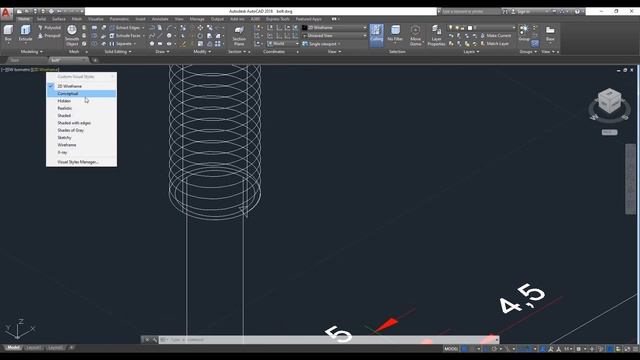
Task: Choose Shaded visual style
Action: [81, 116]
